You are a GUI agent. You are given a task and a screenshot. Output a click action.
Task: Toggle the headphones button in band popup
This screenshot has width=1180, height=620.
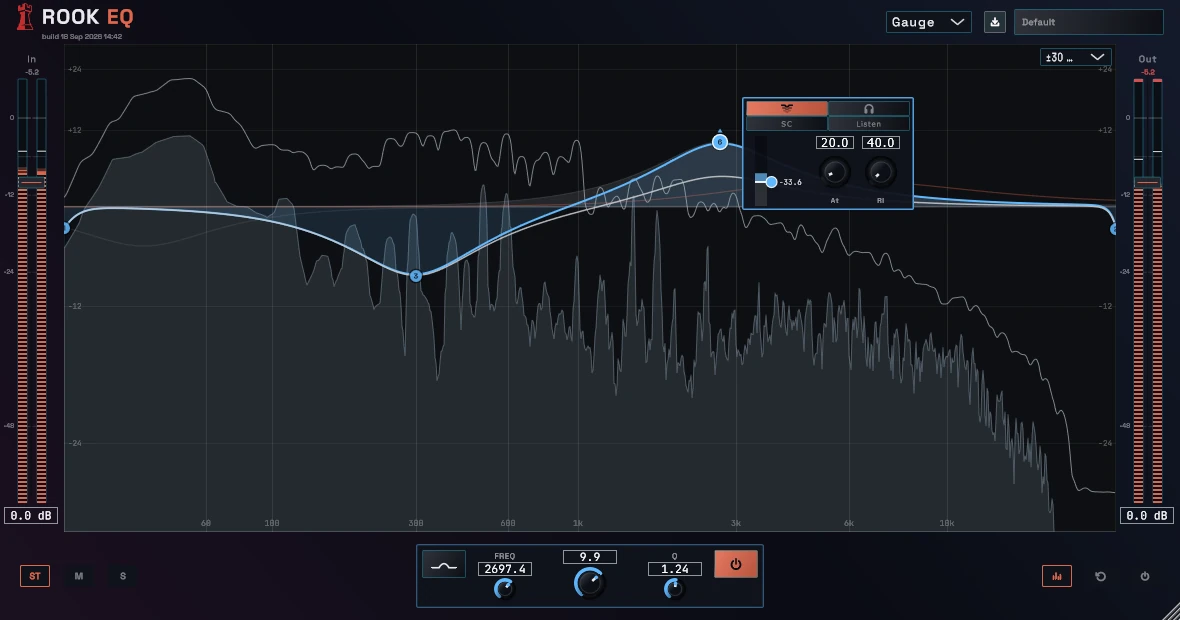(868, 108)
